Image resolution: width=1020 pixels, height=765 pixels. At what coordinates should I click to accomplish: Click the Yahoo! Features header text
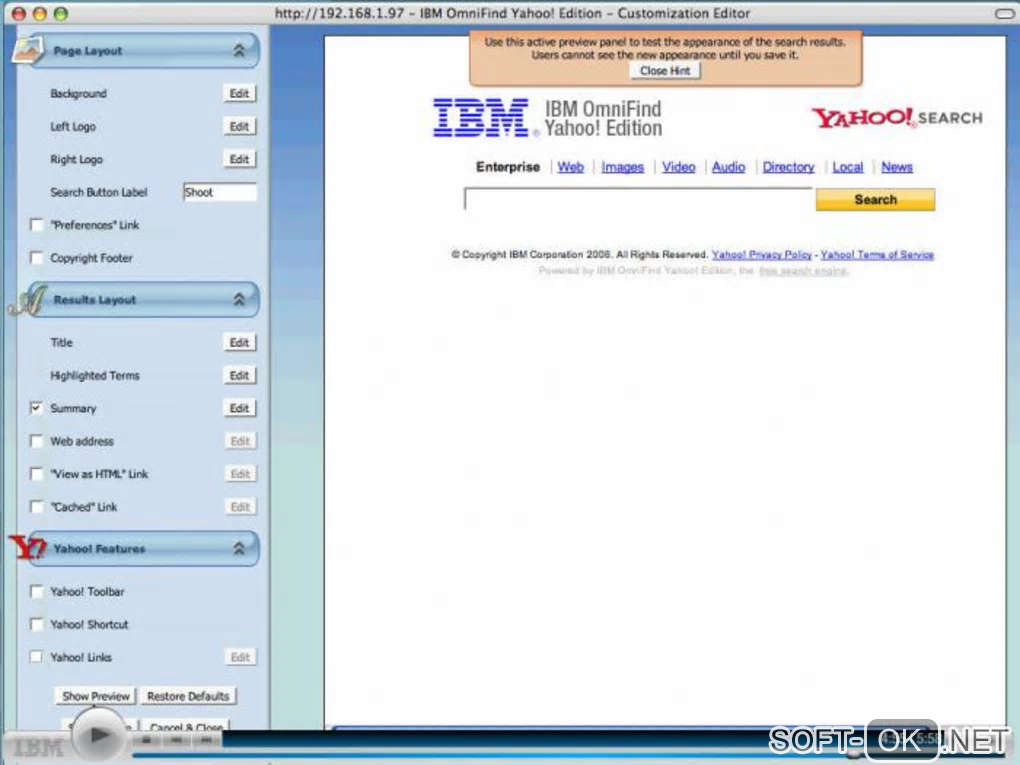click(x=100, y=549)
